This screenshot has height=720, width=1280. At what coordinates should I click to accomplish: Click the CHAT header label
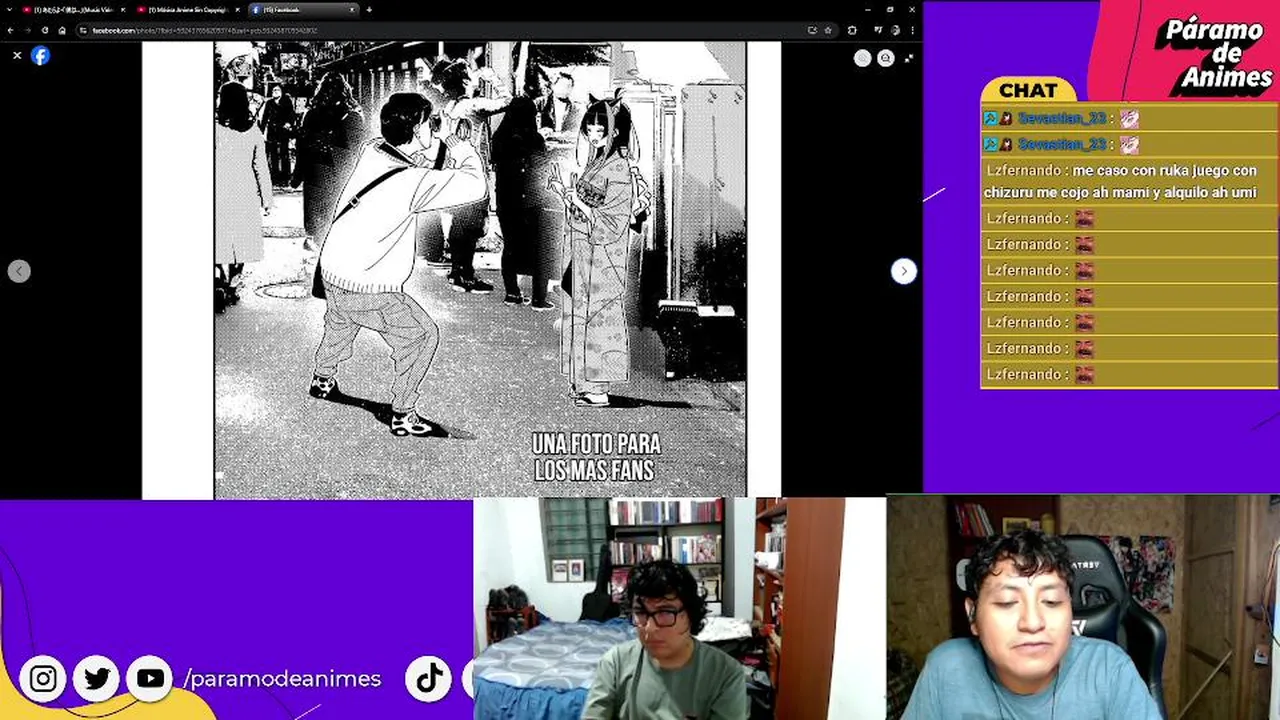click(1028, 91)
